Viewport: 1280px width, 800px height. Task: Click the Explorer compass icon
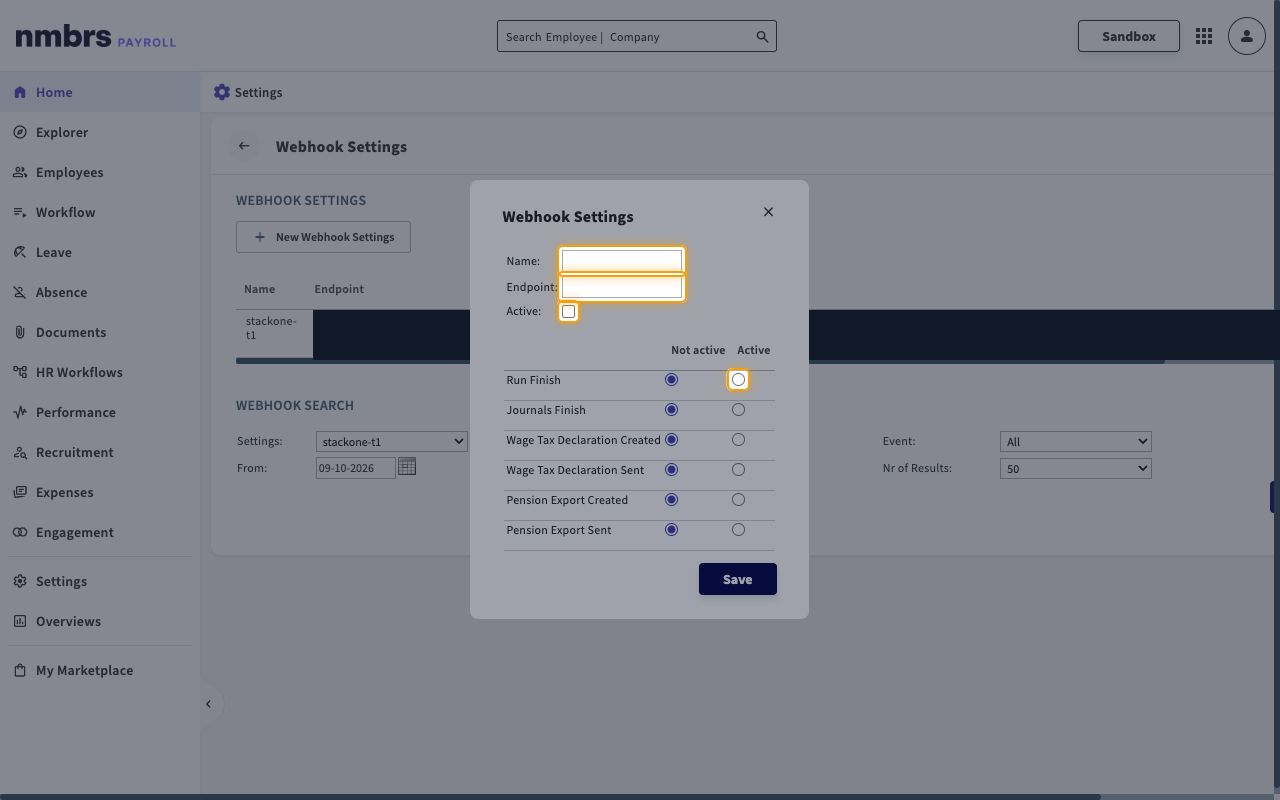[20, 132]
